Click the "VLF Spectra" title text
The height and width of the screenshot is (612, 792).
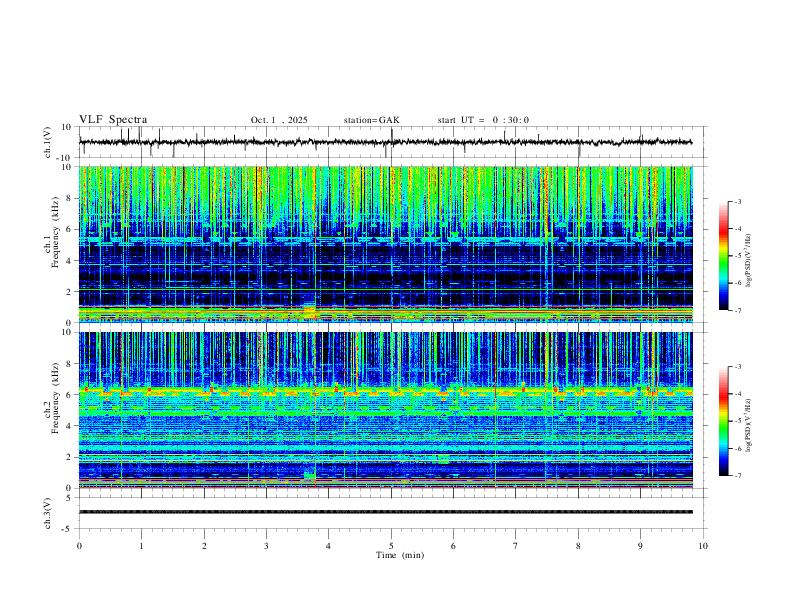coord(113,119)
